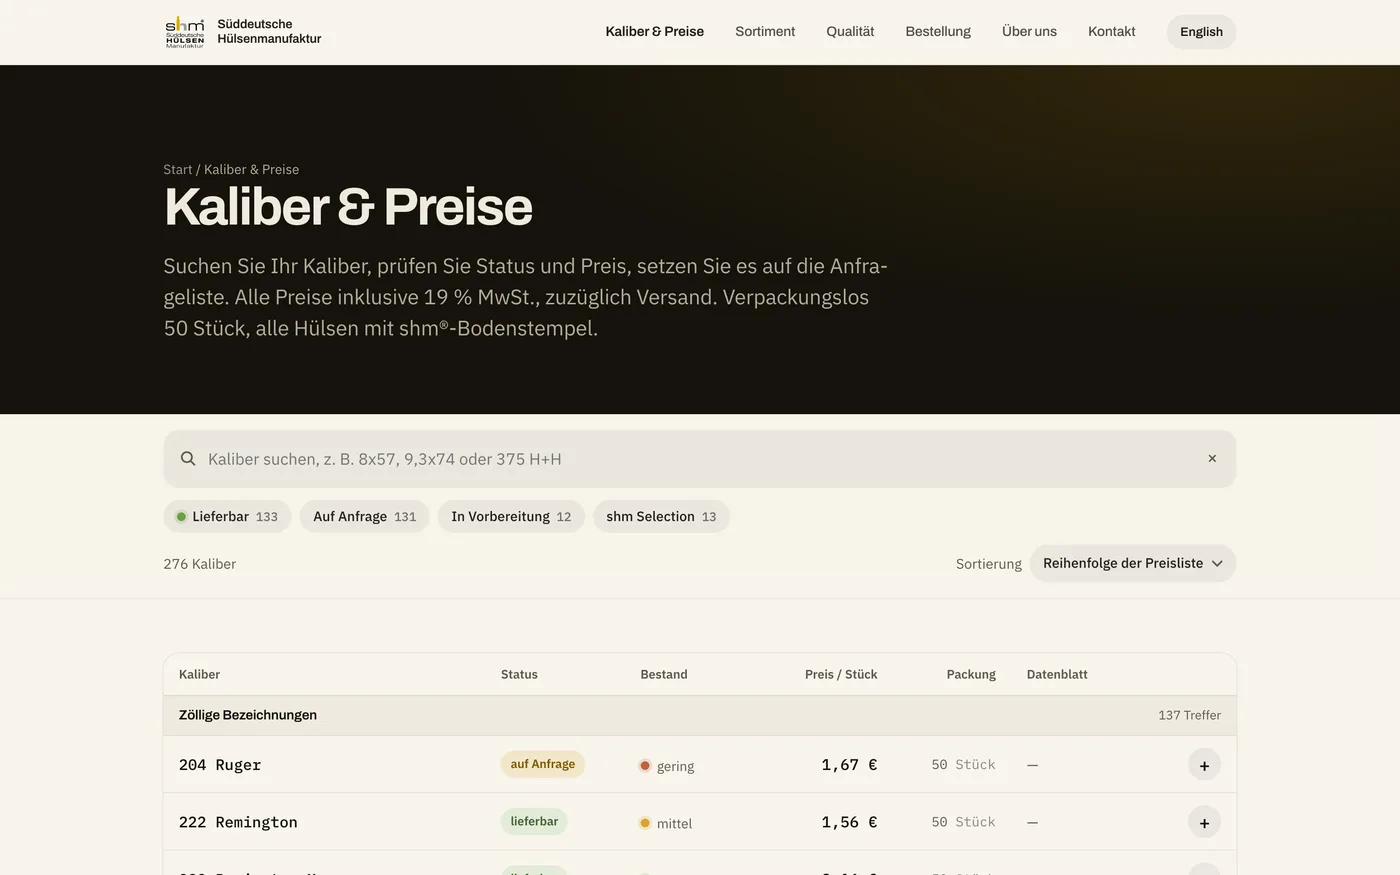1400x875 pixels.
Task: Toggle the In Vorbereitung filter chip
Action: click(511, 517)
